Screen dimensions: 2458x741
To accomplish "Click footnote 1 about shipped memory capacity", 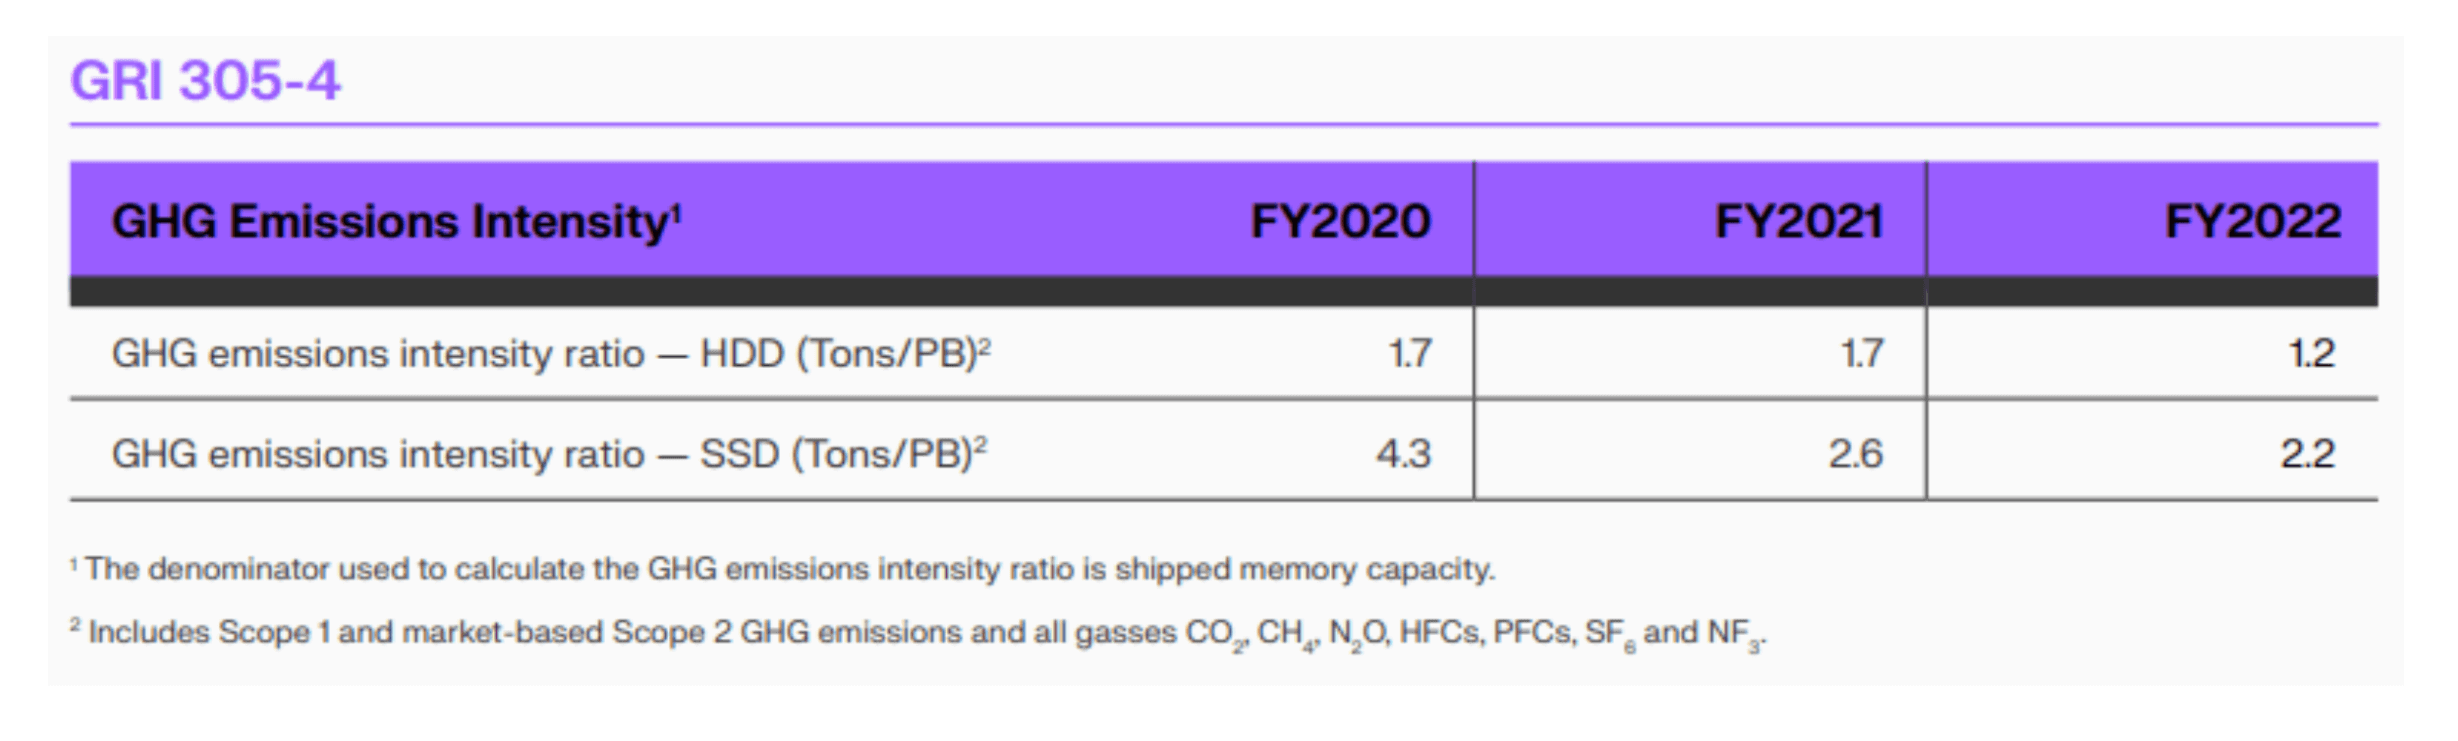I will [x=782, y=569].
